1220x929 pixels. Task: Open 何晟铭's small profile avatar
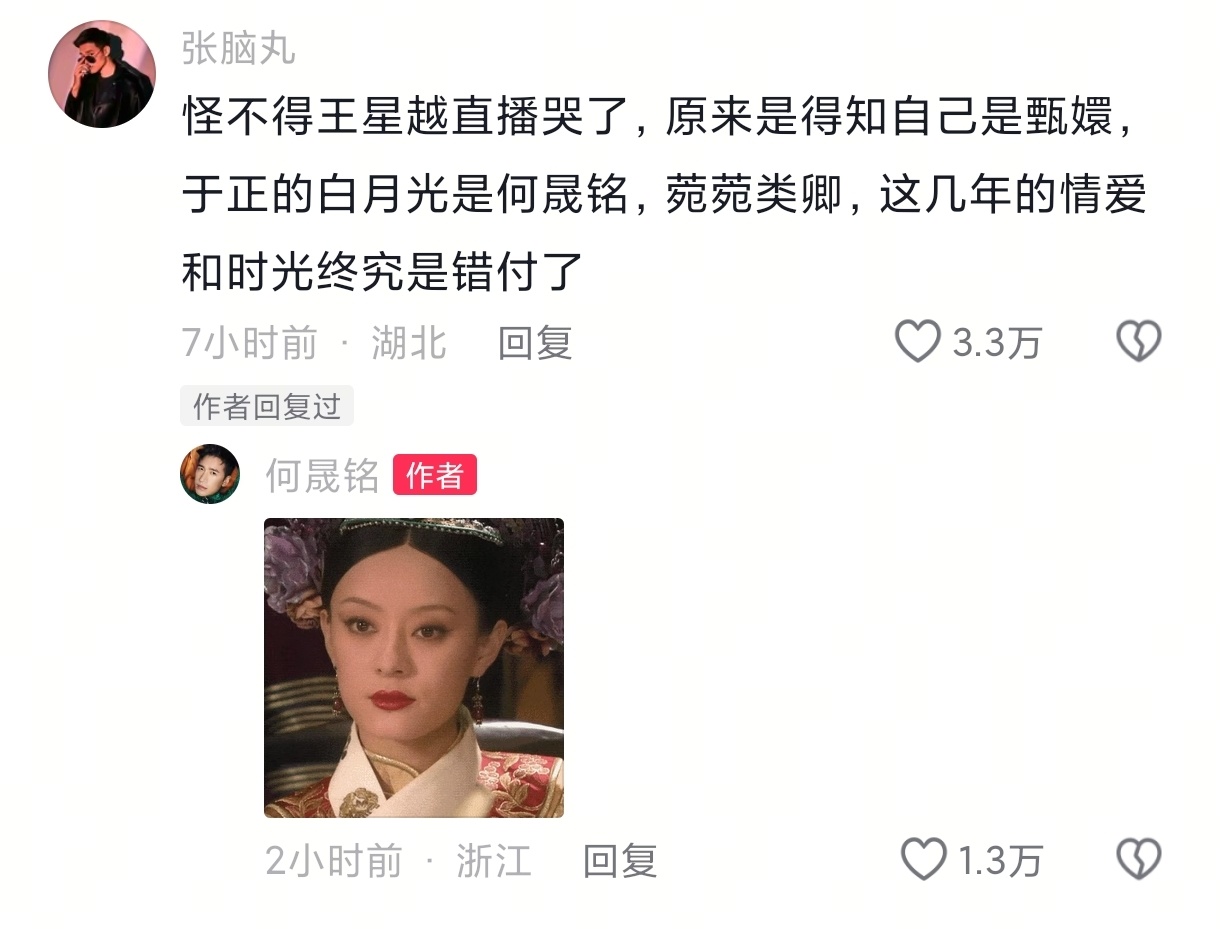click(x=210, y=474)
